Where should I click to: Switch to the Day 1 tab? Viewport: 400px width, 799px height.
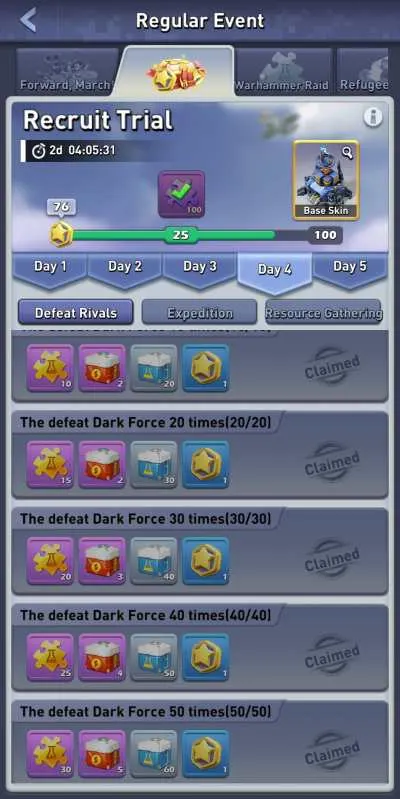click(50, 269)
